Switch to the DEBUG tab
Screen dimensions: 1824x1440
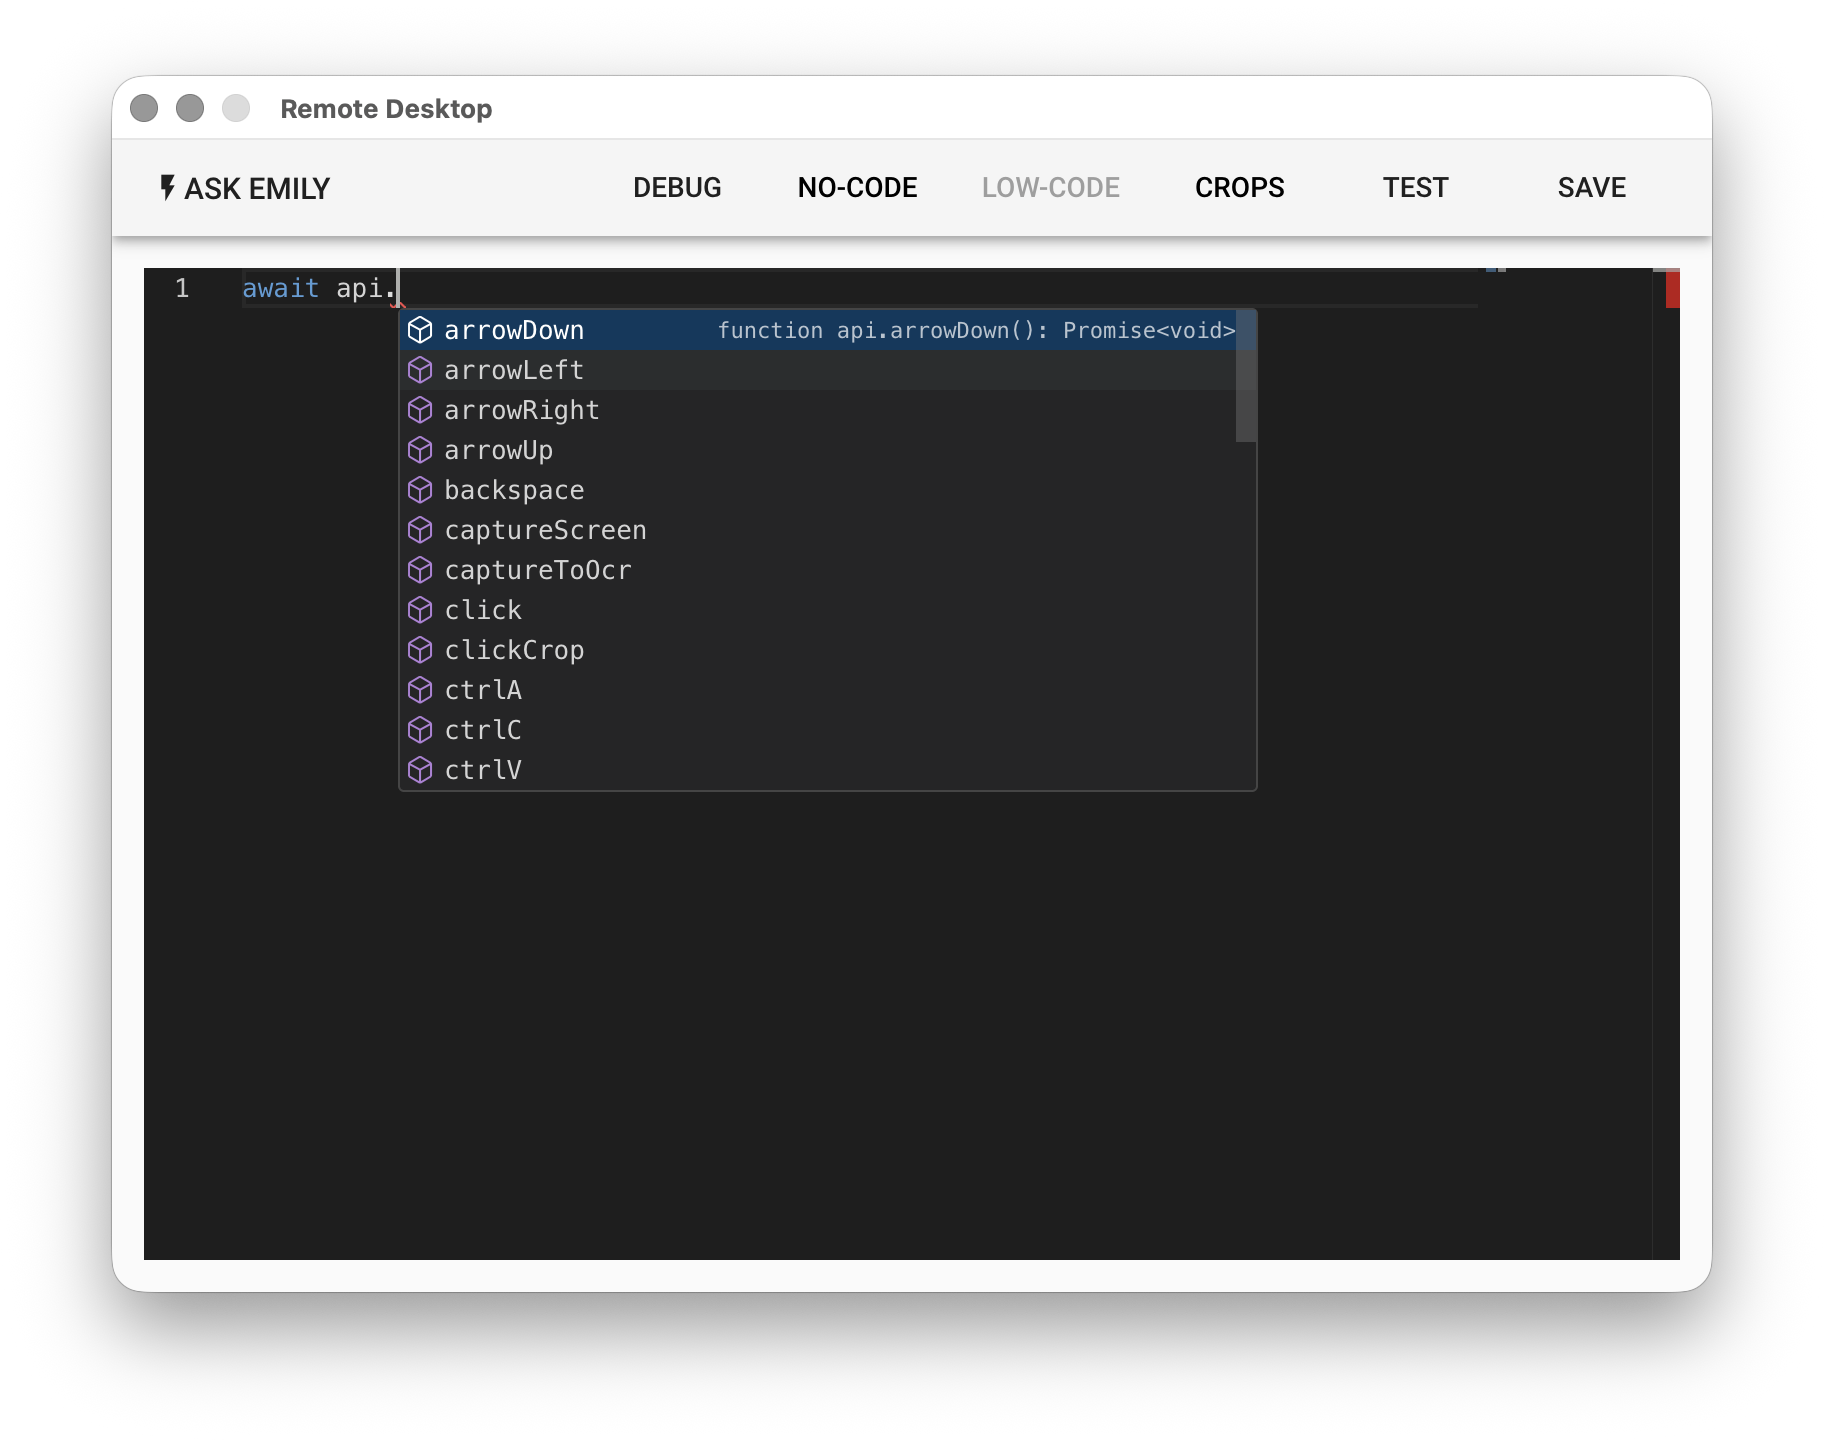677,188
